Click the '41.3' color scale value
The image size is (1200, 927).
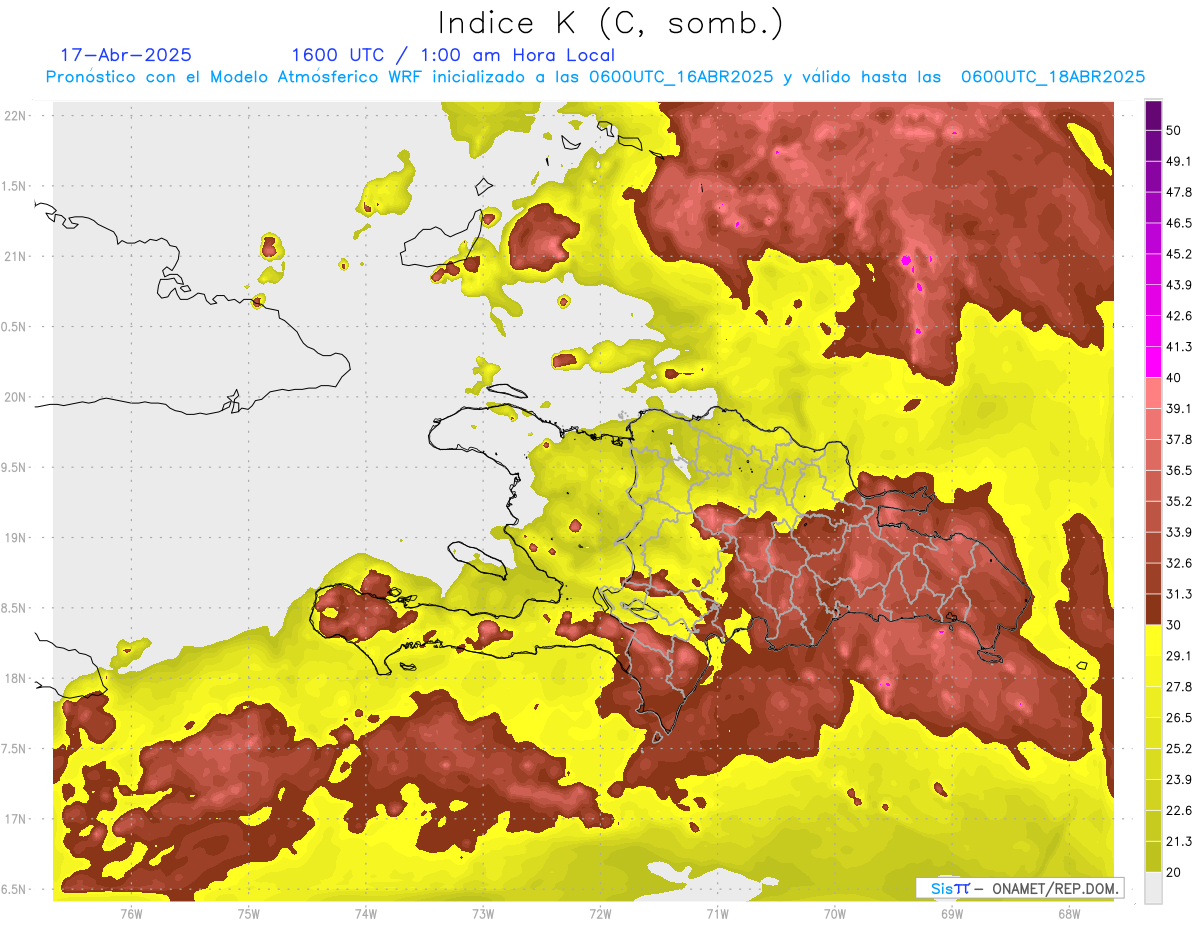[1179, 347]
